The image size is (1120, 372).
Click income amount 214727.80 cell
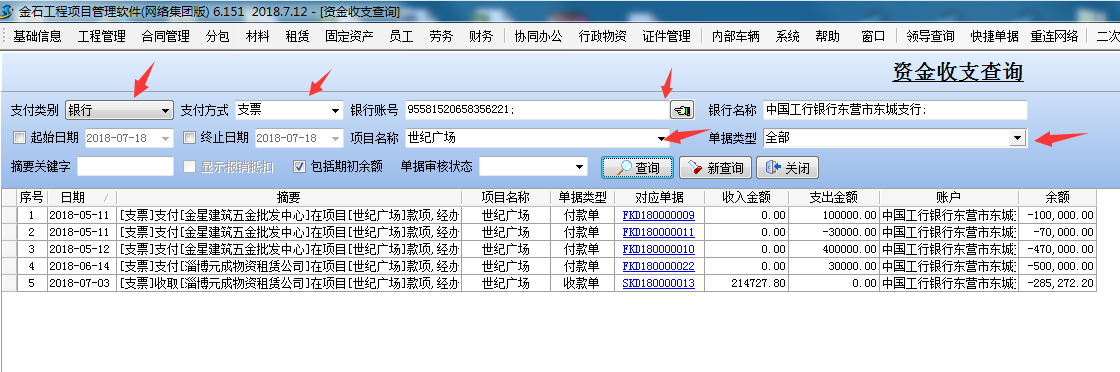(746, 283)
